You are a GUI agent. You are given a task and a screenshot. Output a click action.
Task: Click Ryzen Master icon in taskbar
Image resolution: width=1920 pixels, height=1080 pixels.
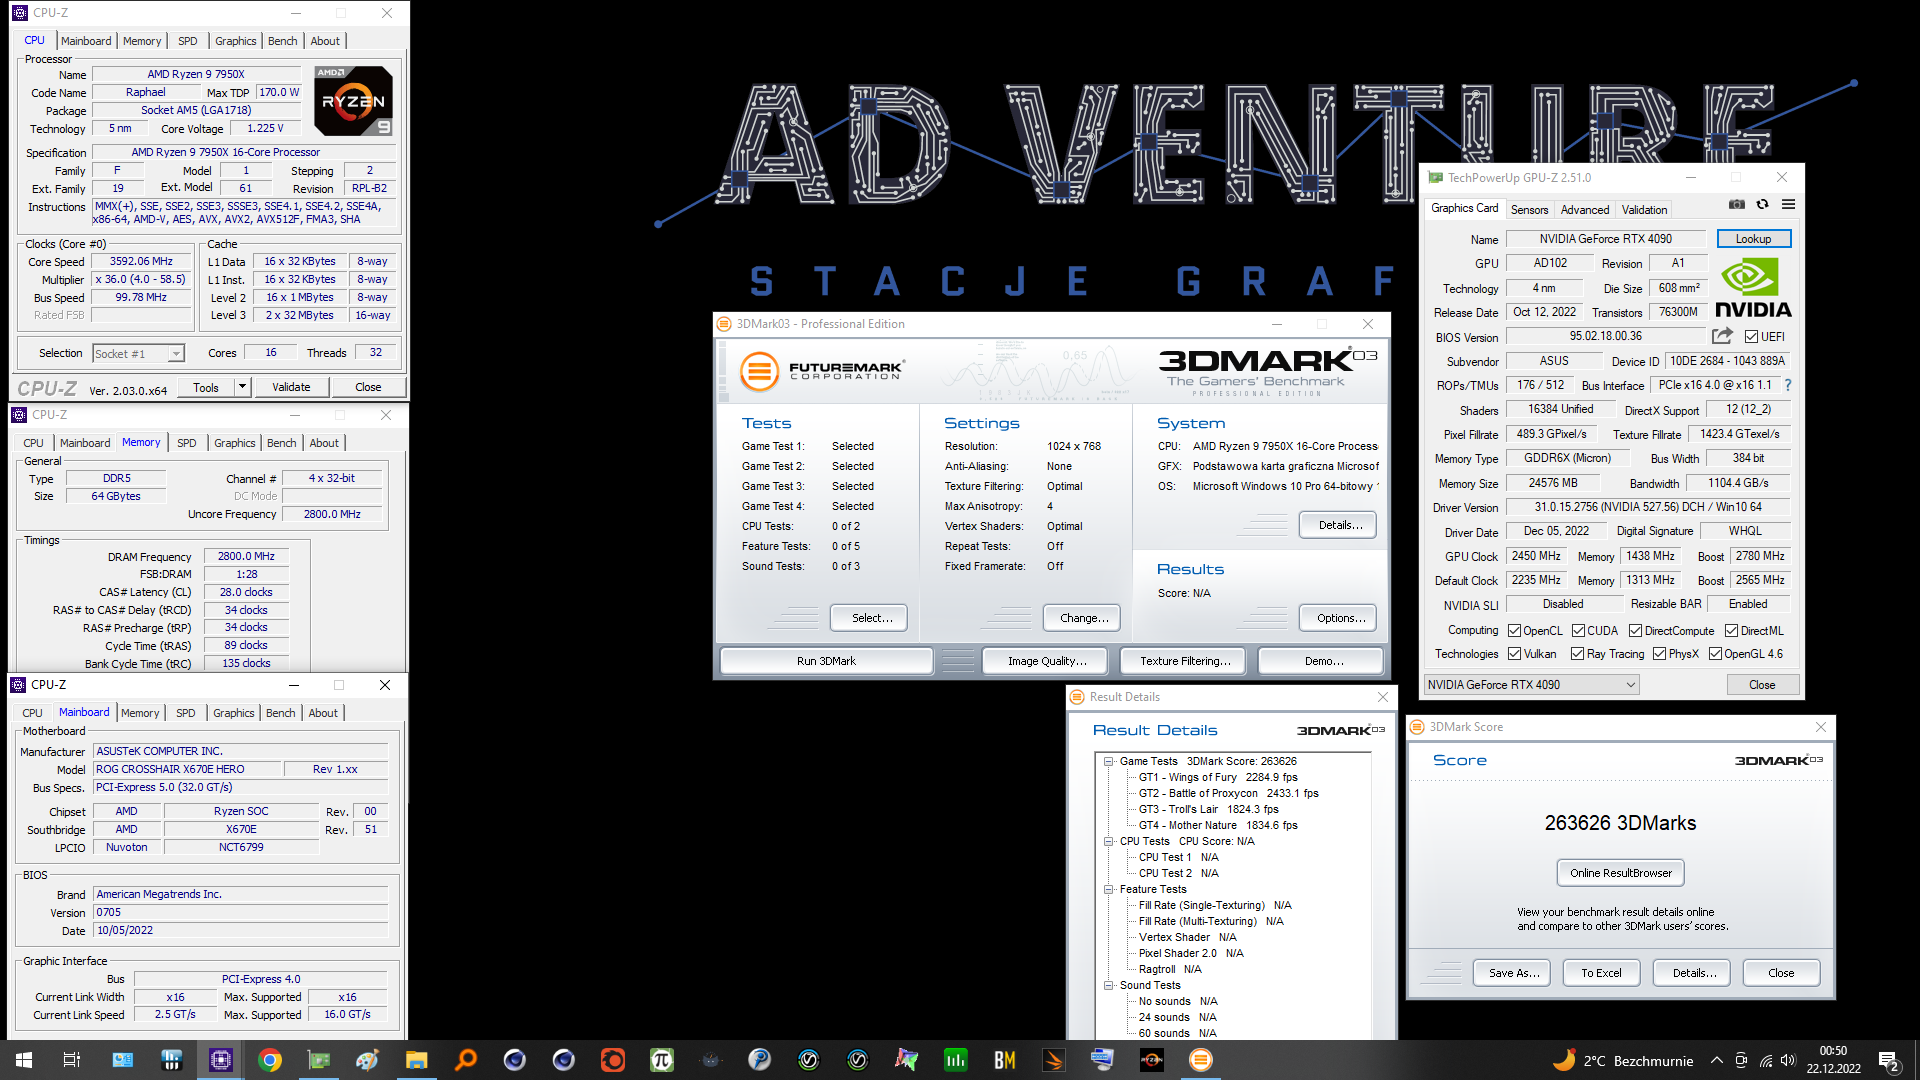[x=1152, y=1060]
